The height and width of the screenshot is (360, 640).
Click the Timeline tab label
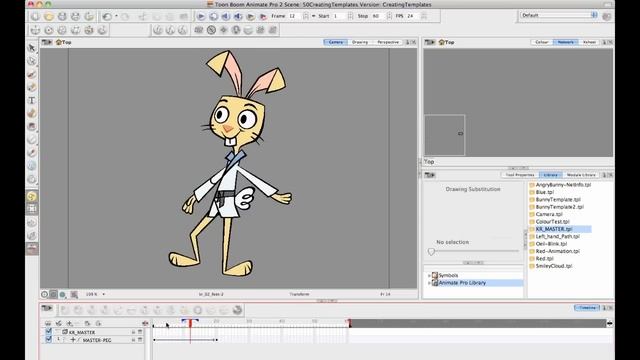[x=587, y=308]
